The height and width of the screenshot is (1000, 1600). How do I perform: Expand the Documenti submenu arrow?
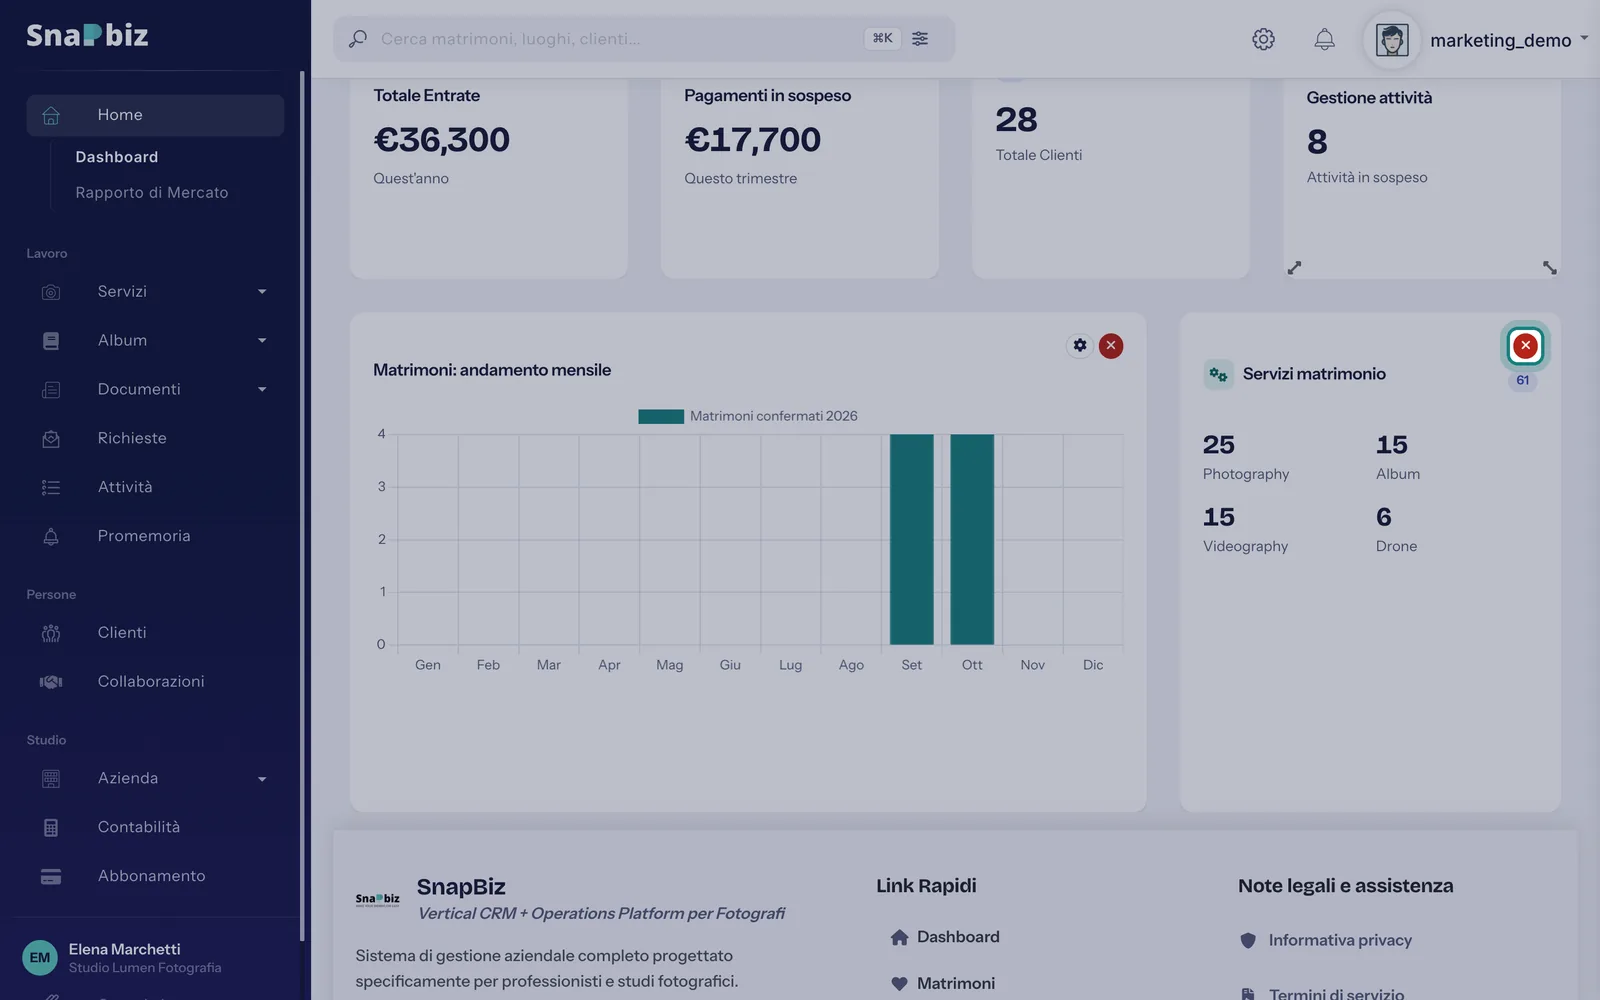tap(262, 390)
